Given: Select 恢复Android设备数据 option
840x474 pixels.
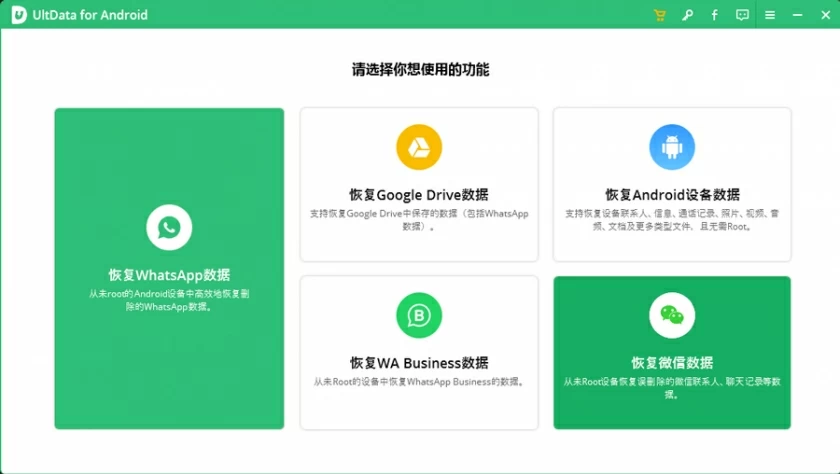Looking at the screenshot, I should tap(672, 194).
